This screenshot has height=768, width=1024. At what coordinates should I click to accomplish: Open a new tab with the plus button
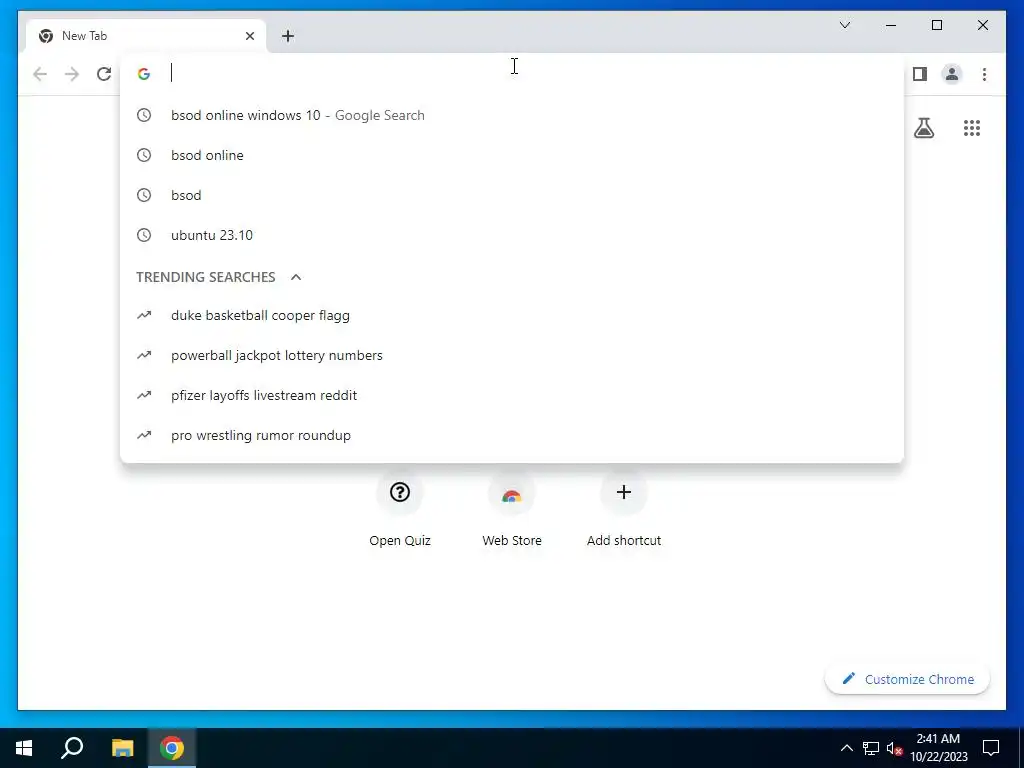pyautogui.click(x=288, y=36)
